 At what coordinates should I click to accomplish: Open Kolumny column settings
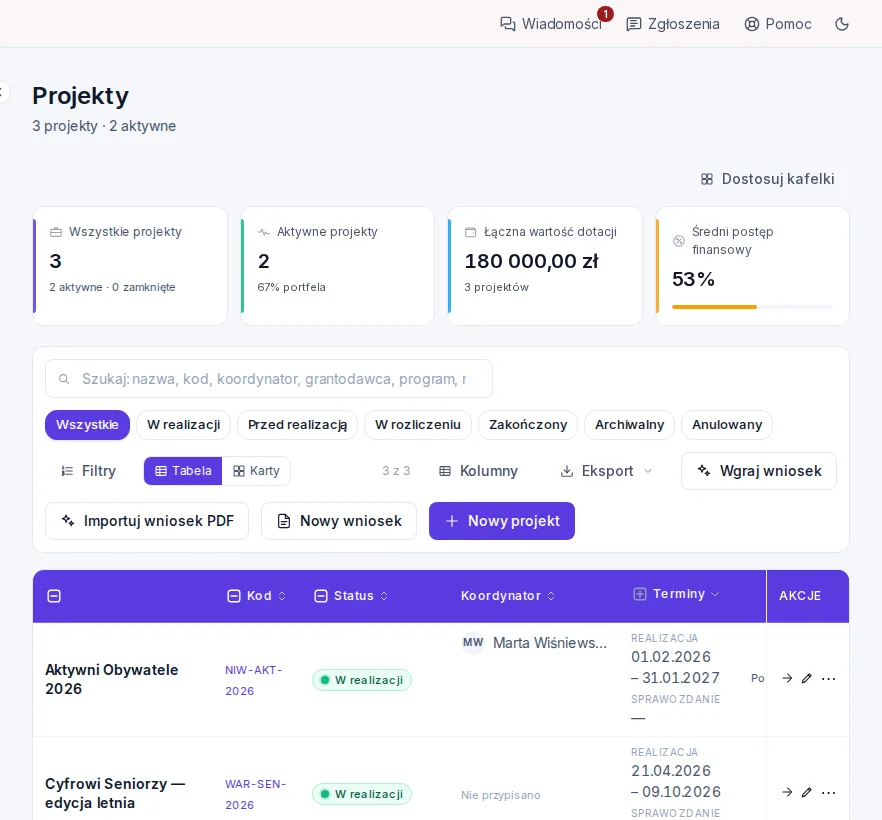(479, 471)
